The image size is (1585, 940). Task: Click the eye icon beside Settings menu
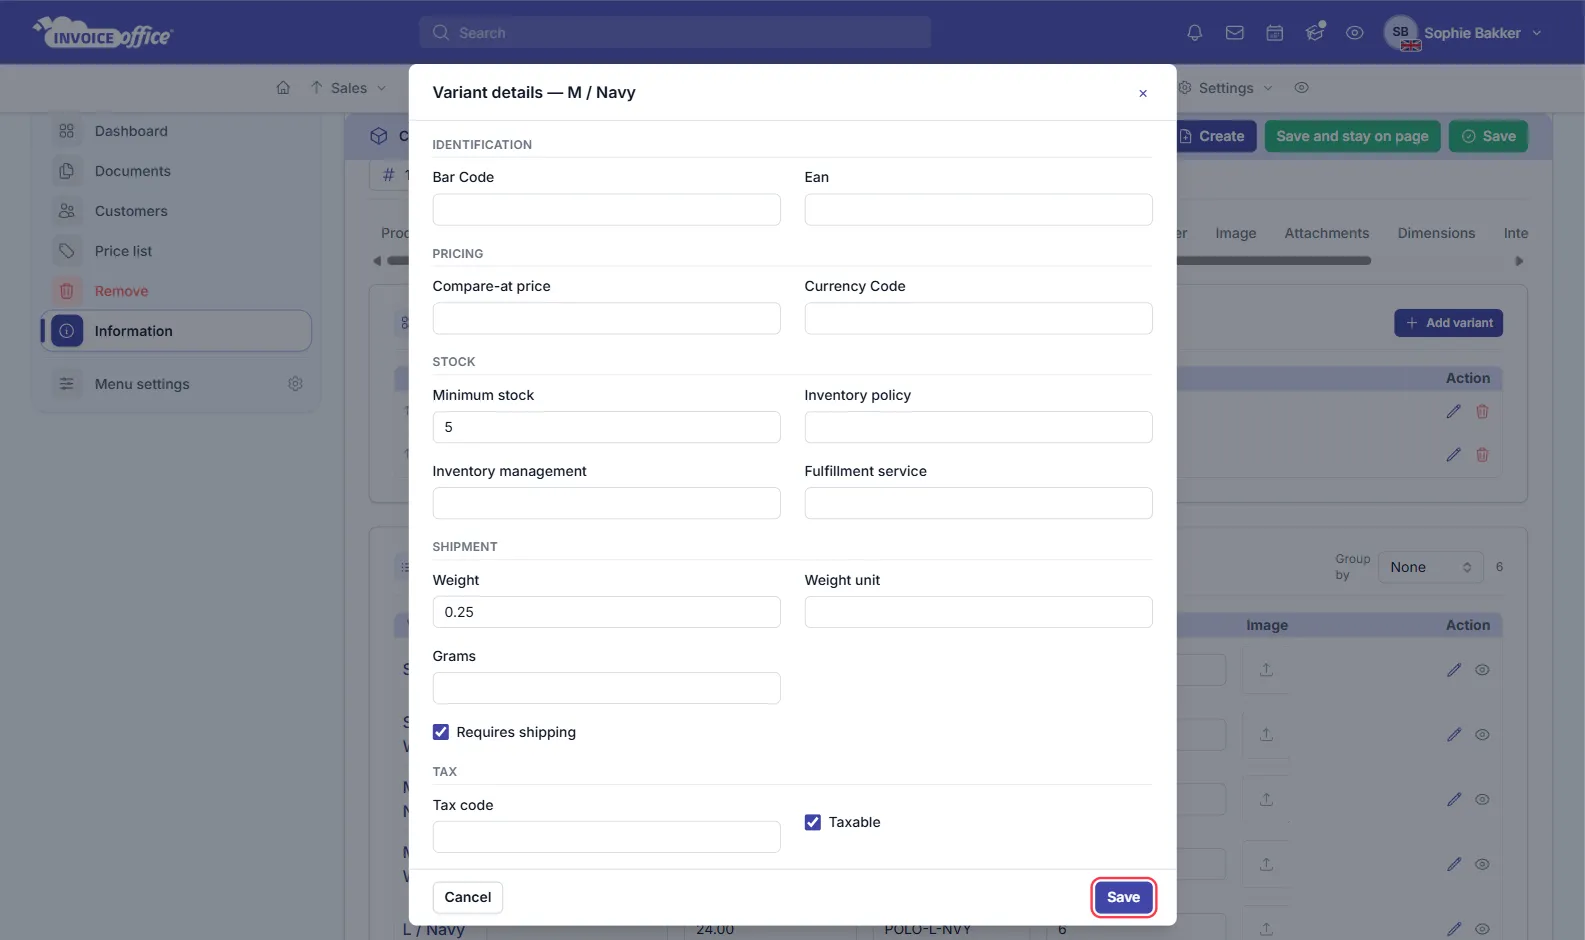[1302, 88]
